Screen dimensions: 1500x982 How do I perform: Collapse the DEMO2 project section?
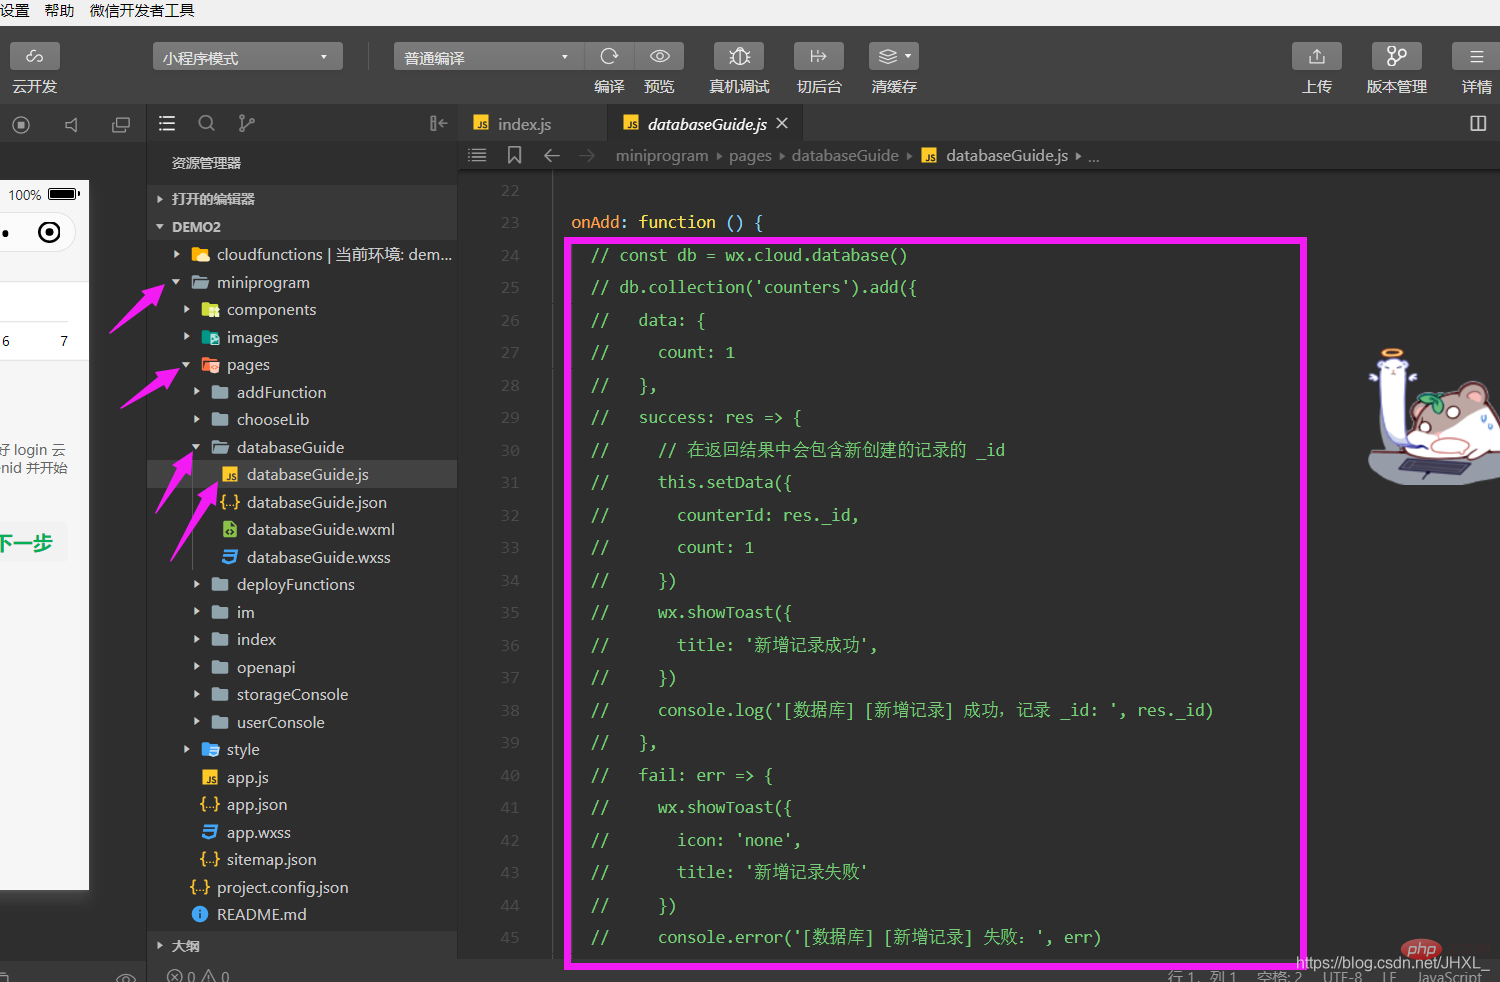[x=302, y=227]
